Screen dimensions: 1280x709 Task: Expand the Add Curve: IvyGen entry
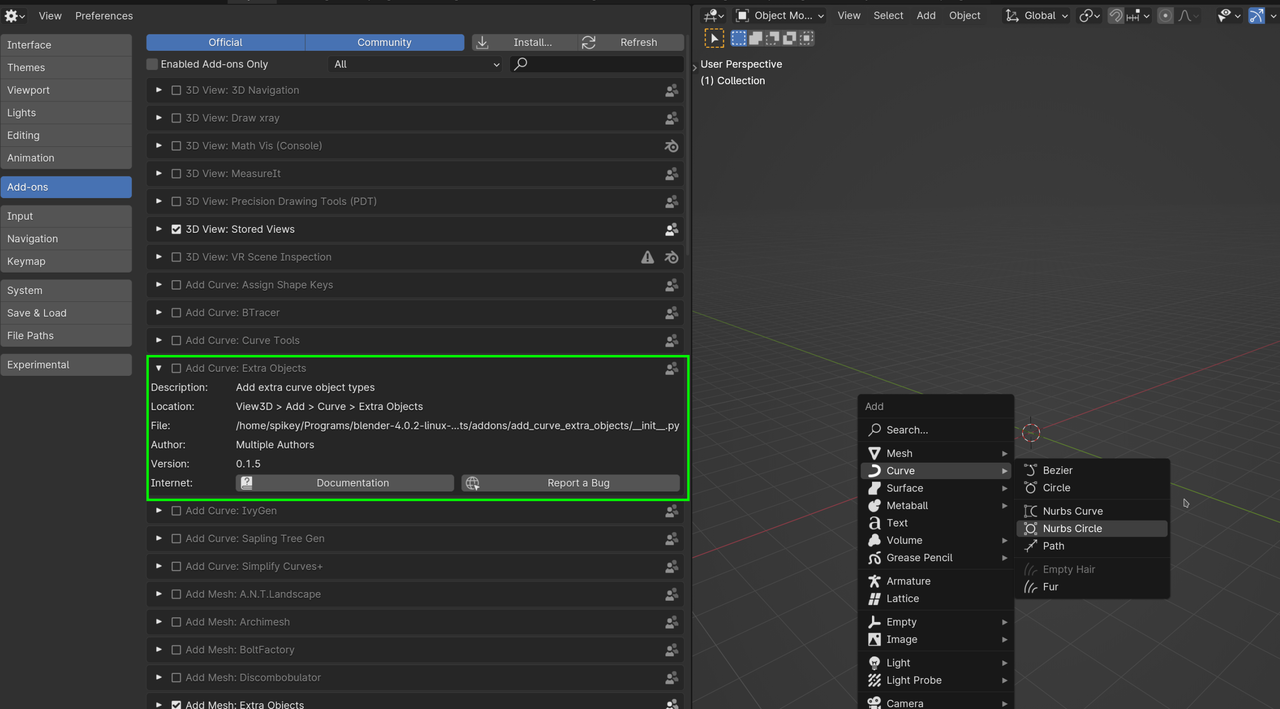tap(158, 511)
